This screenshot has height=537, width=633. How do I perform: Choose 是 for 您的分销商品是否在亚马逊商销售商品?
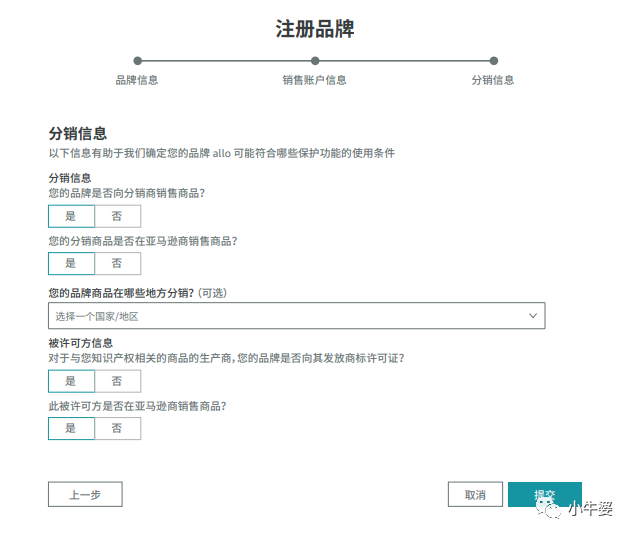click(x=71, y=264)
